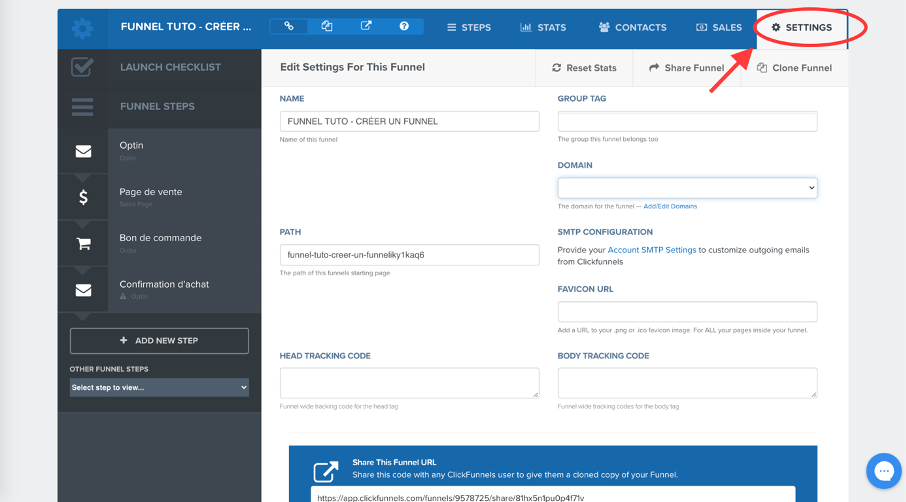Click Clone Funnel button
Viewport: 906px width, 502px height.
coord(794,68)
